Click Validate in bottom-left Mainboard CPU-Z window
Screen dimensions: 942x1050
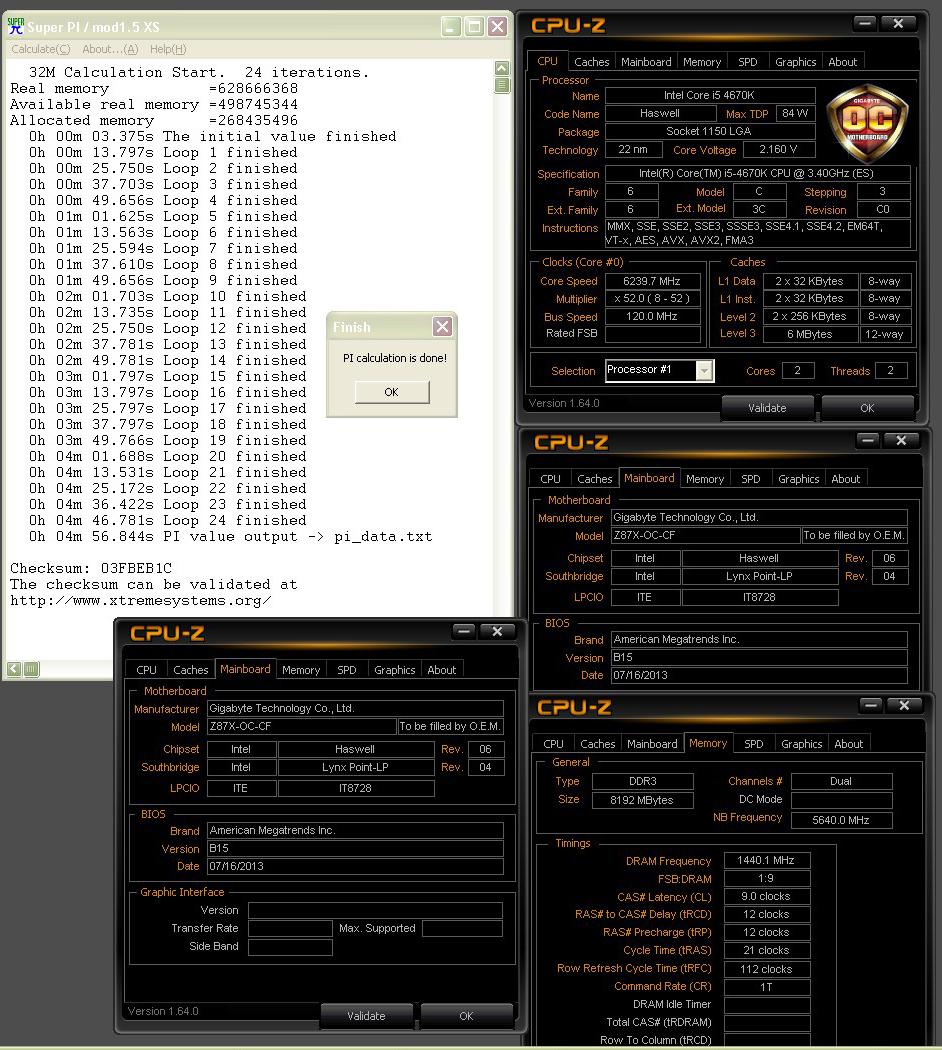(366, 1016)
